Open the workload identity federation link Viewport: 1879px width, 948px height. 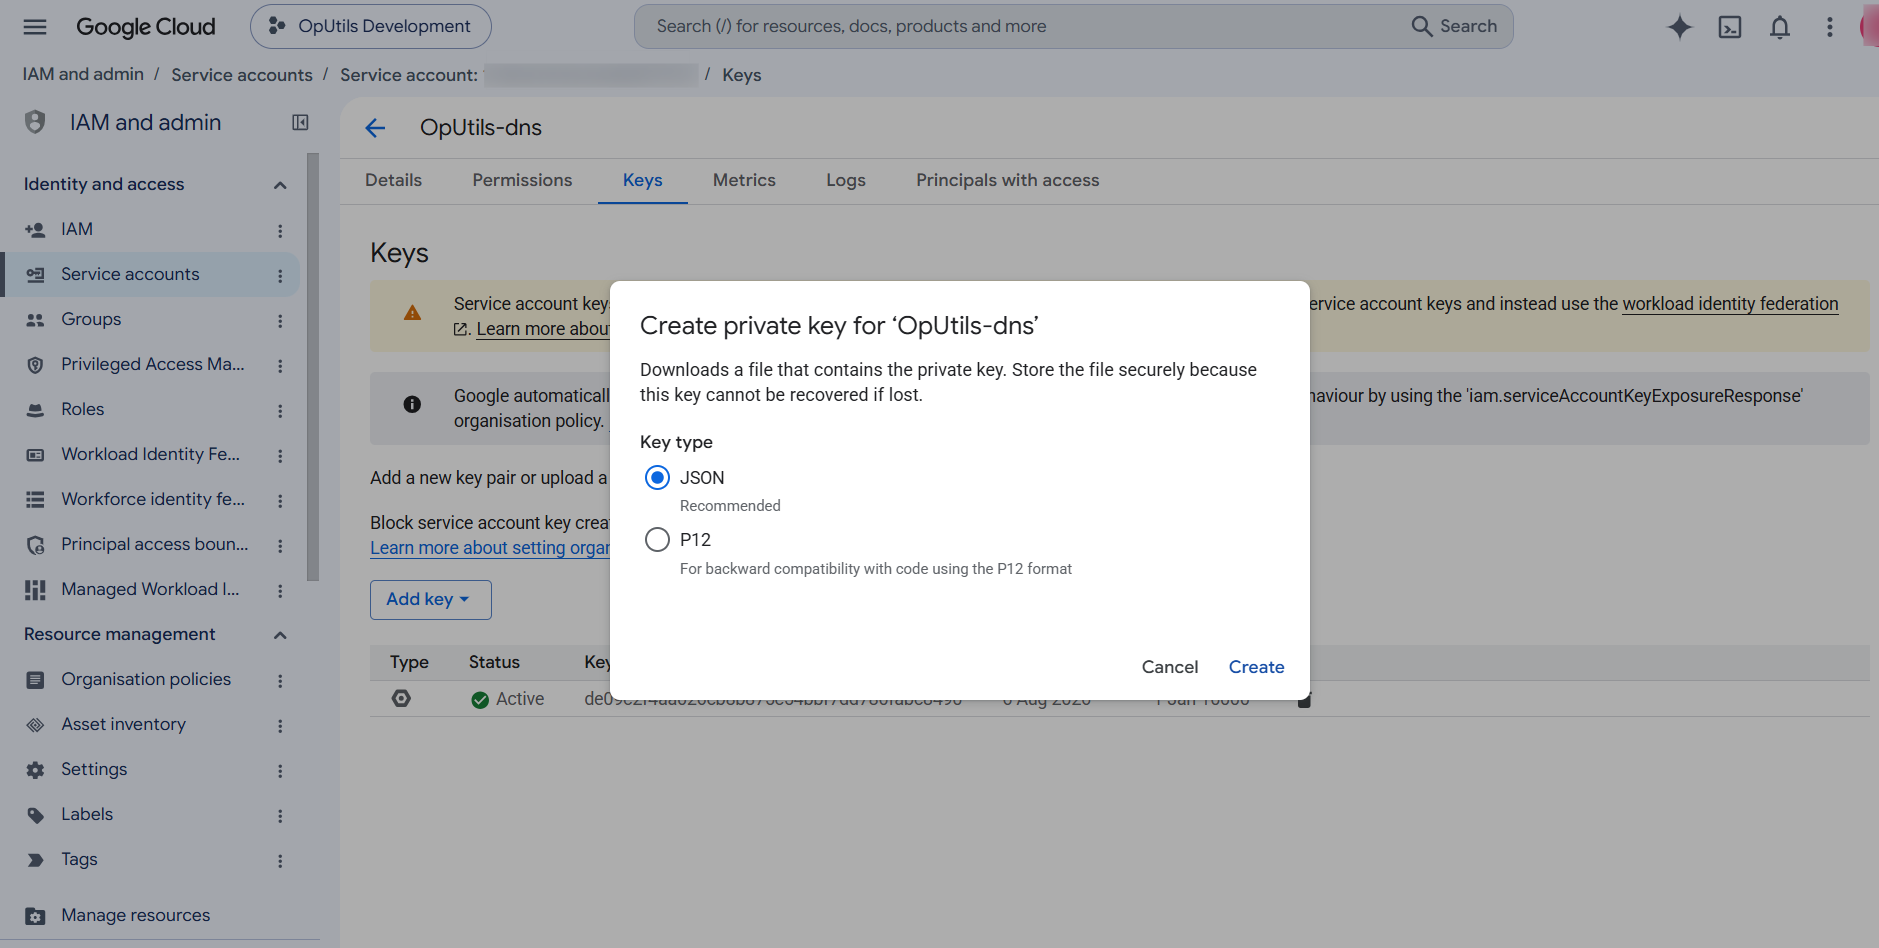[1730, 304]
